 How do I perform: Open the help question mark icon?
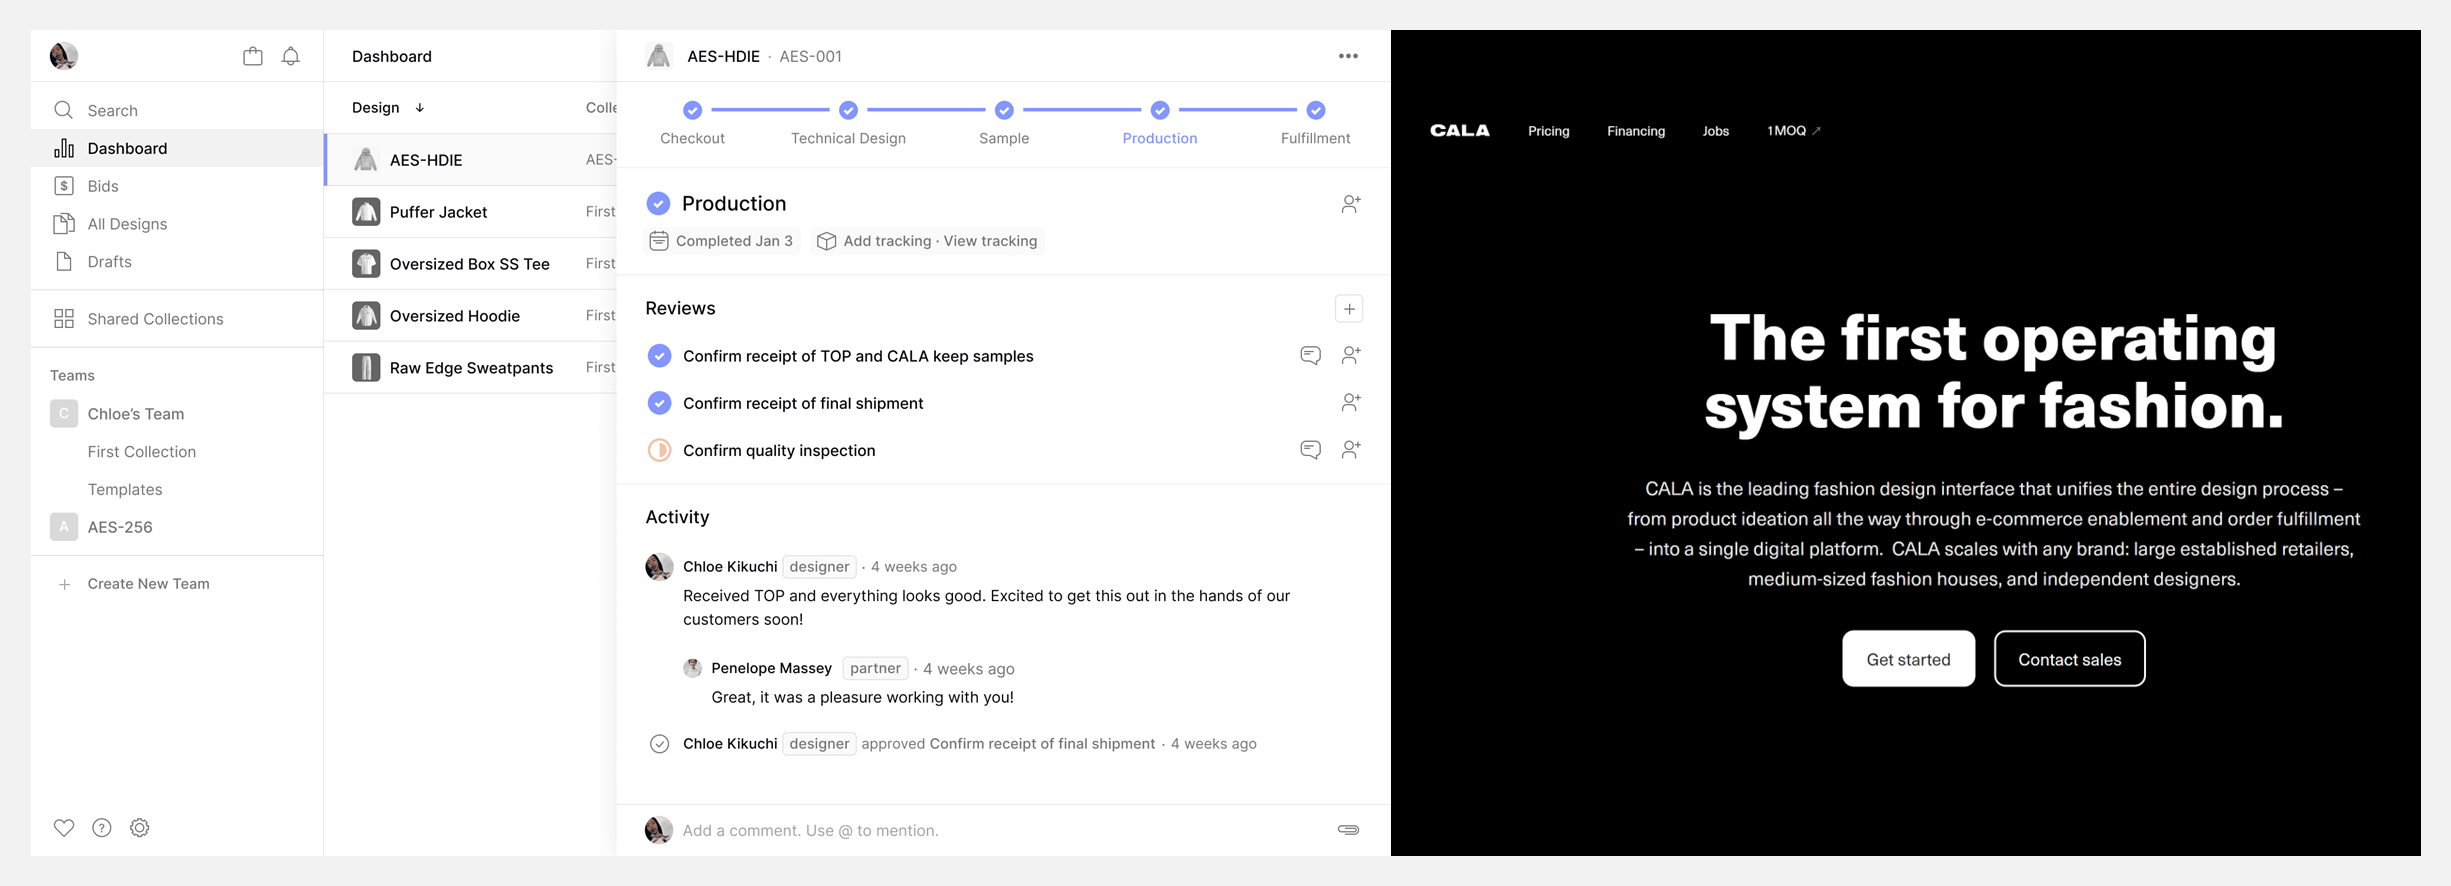point(102,828)
